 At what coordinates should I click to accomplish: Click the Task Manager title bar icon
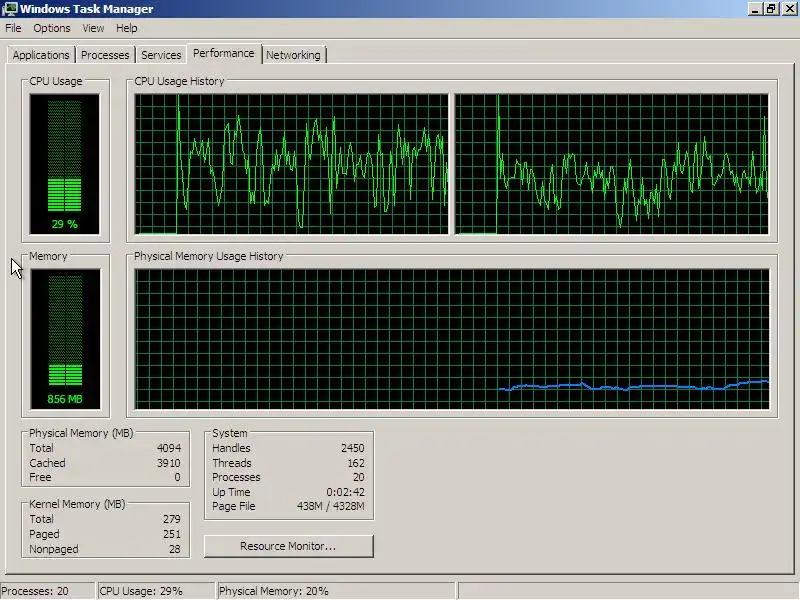coord(10,9)
